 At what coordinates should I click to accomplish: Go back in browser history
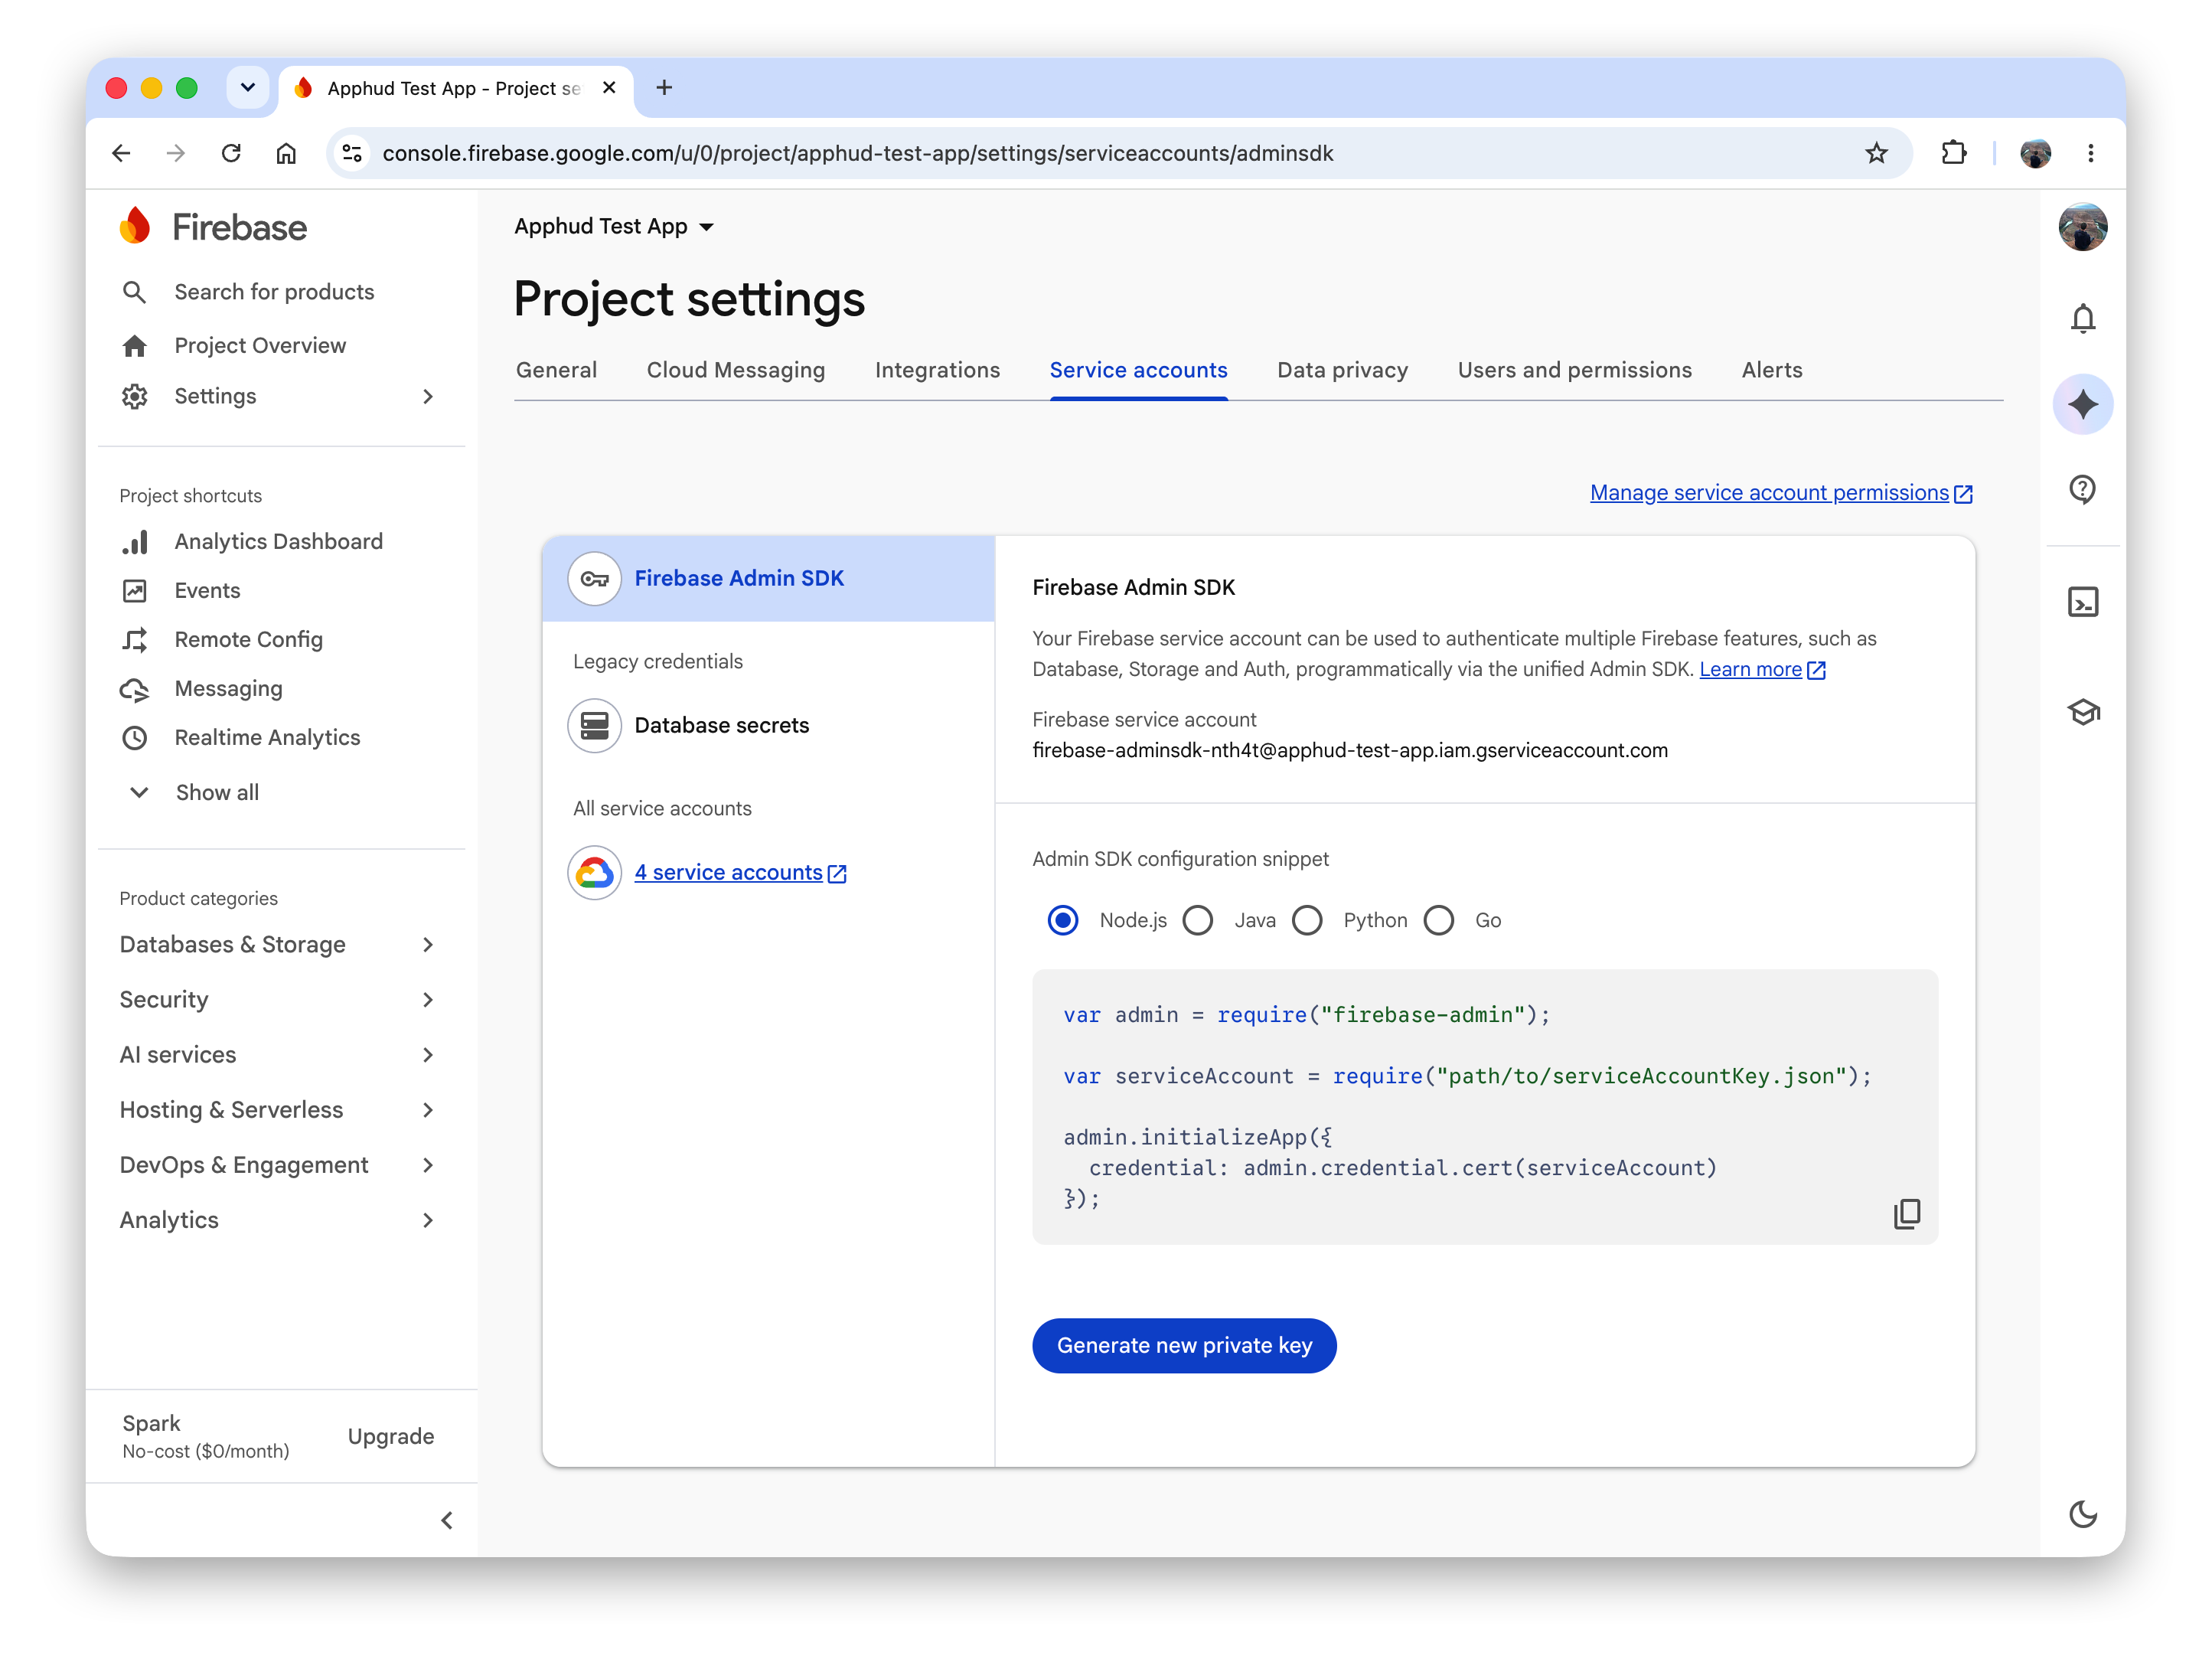[x=121, y=153]
